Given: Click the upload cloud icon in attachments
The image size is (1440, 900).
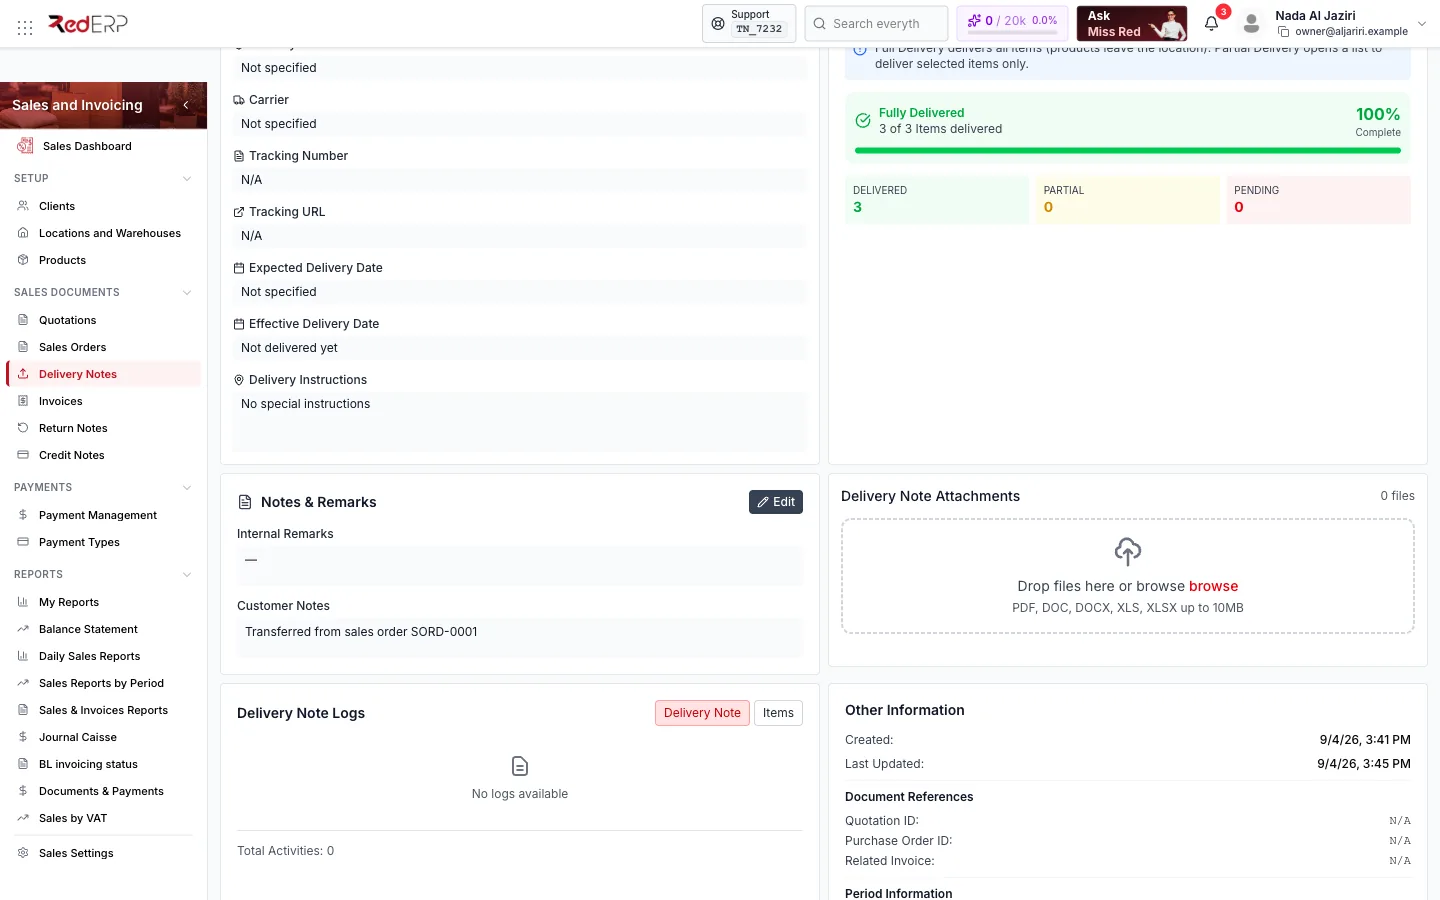Looking at the screenshot, I should (1128, 551).
